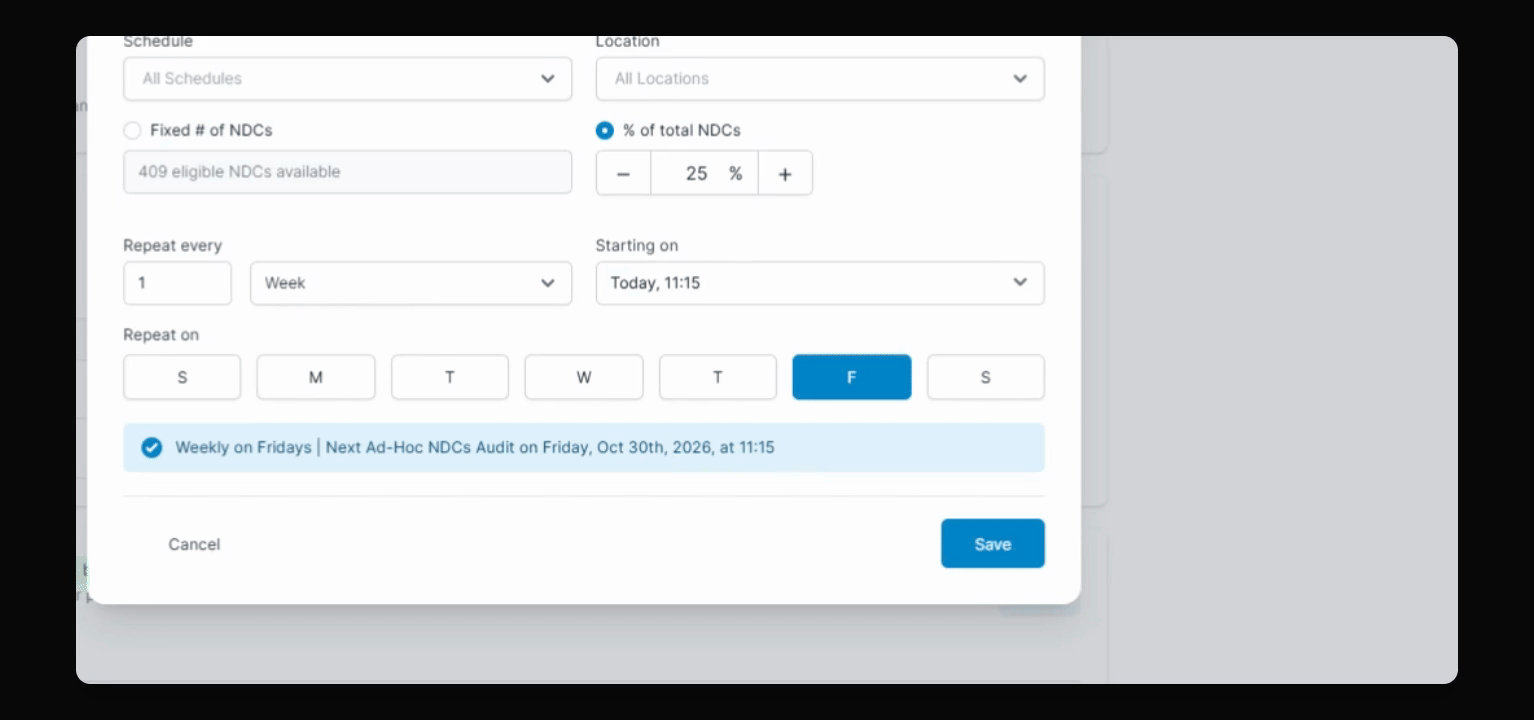Click the blue checkmark icon in summary banner

point(151,447)
